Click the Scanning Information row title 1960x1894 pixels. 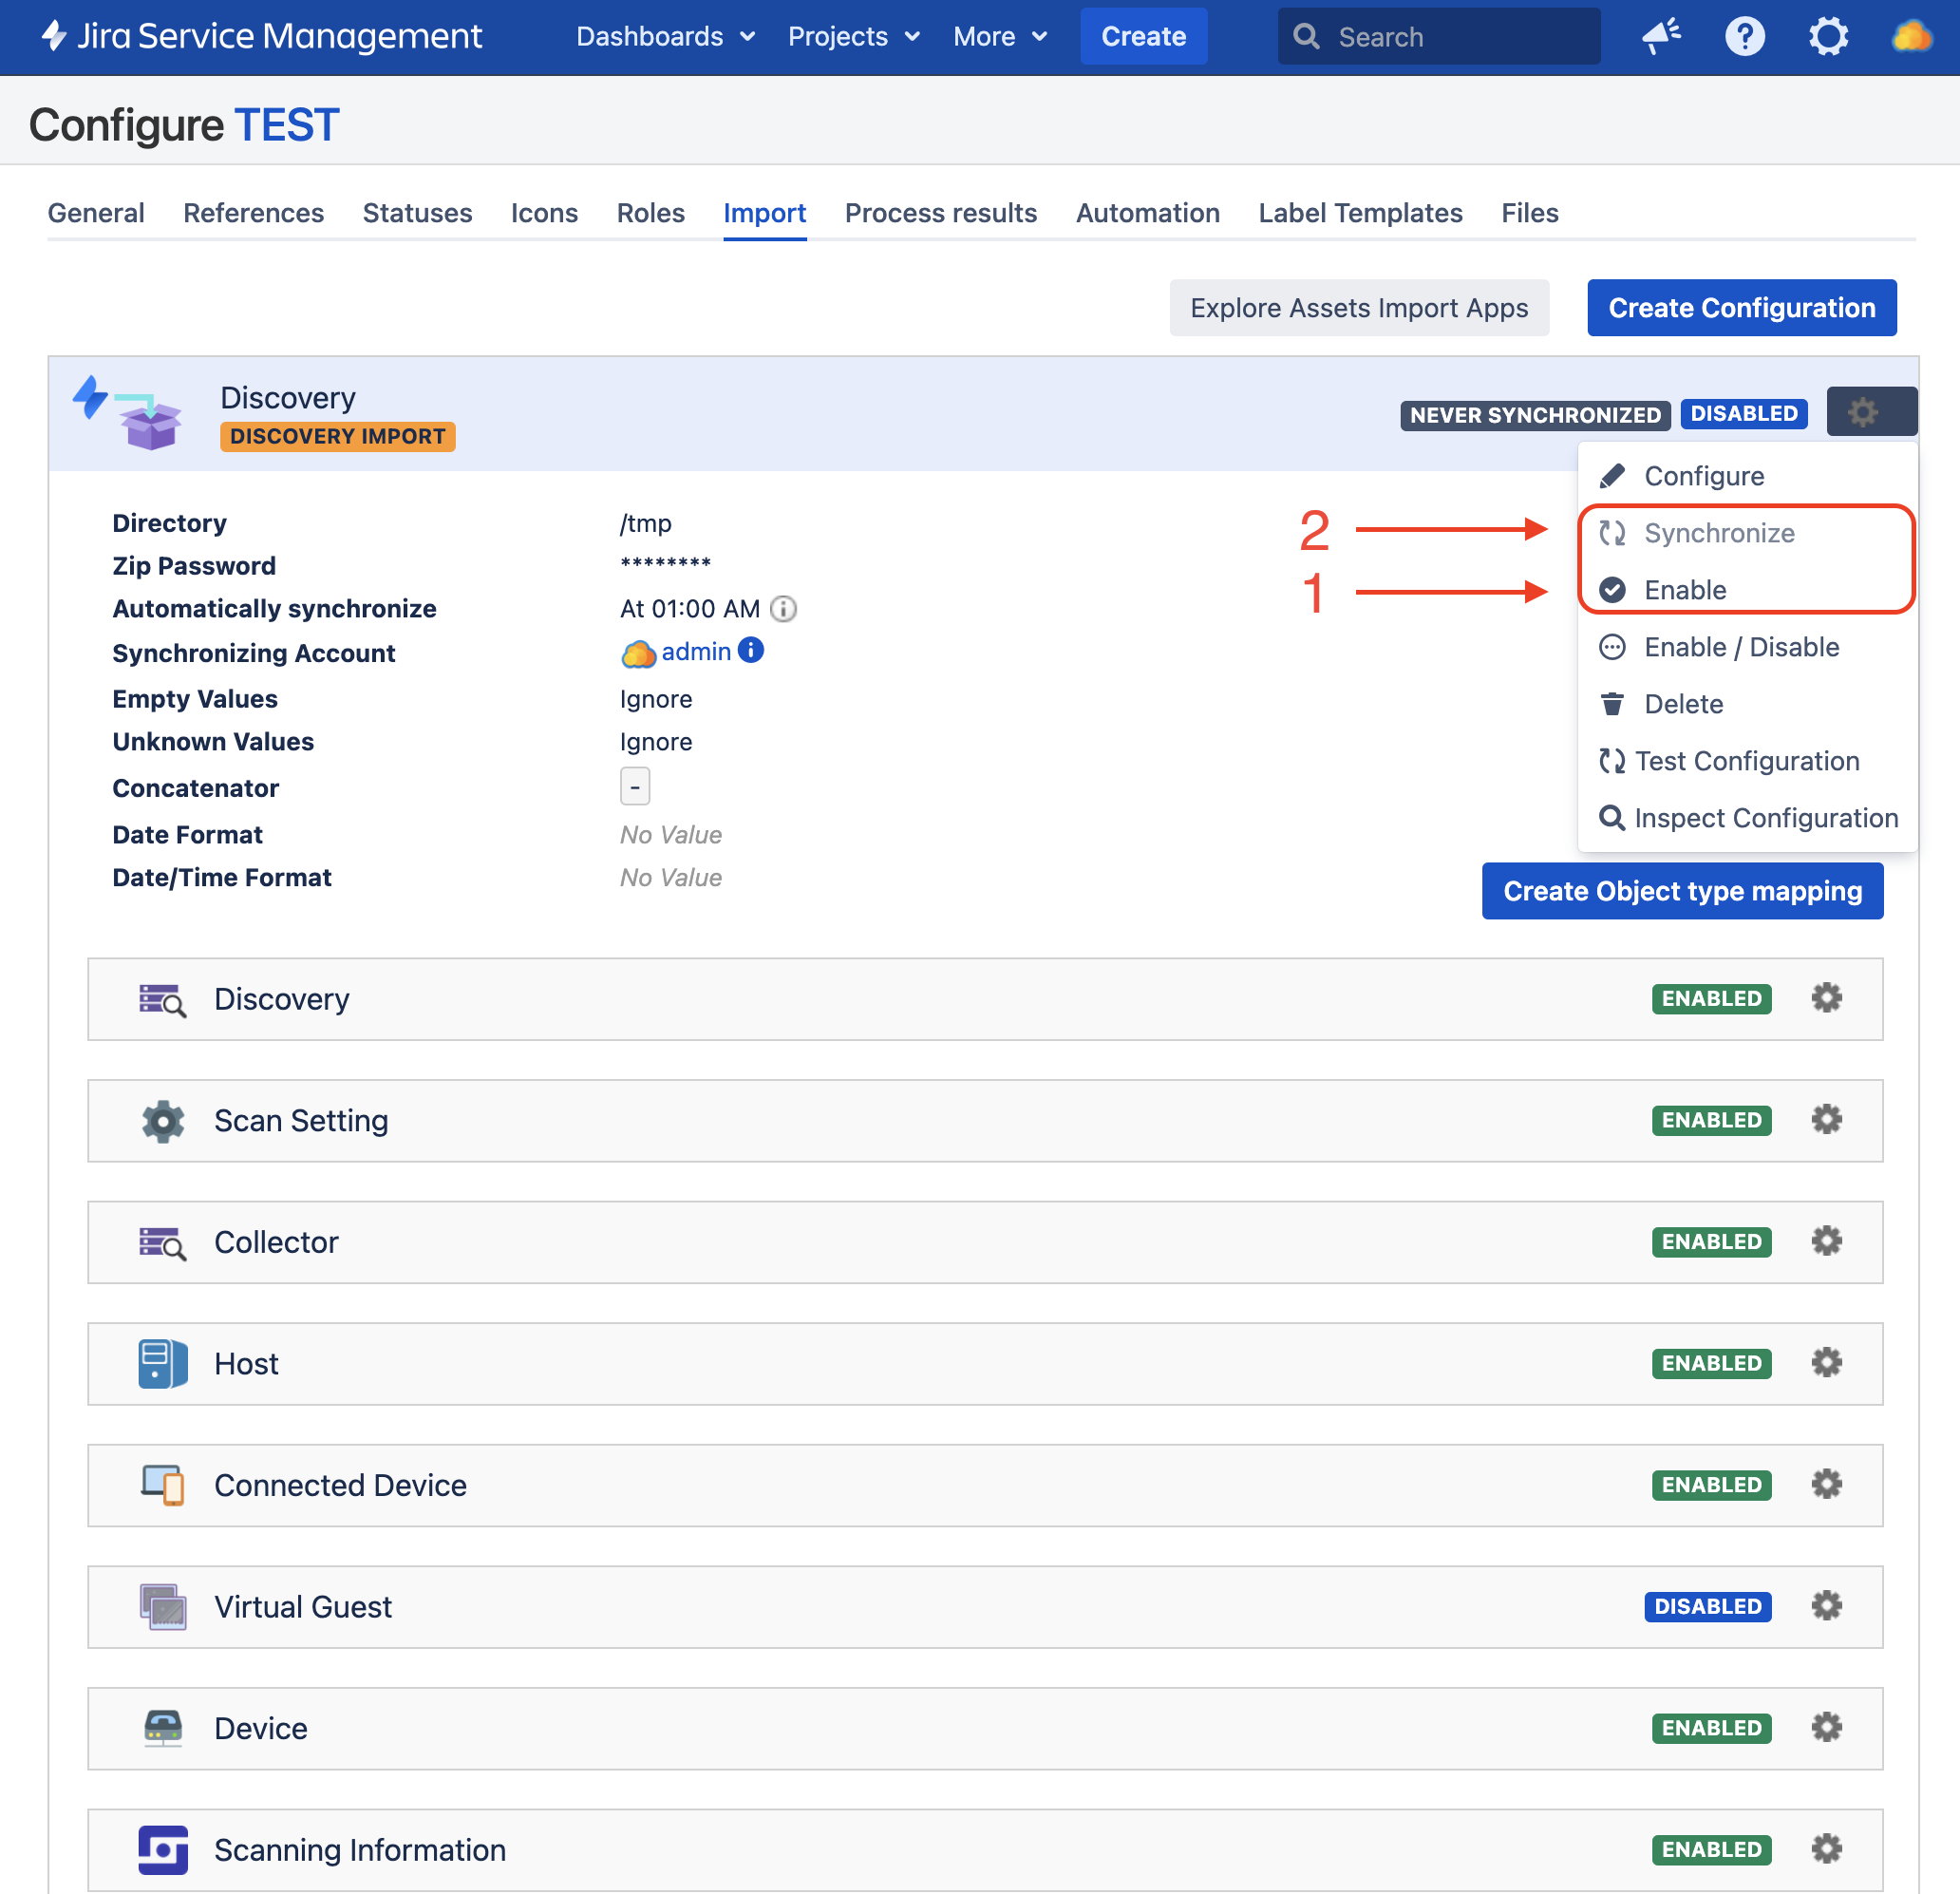[360, 1850]
